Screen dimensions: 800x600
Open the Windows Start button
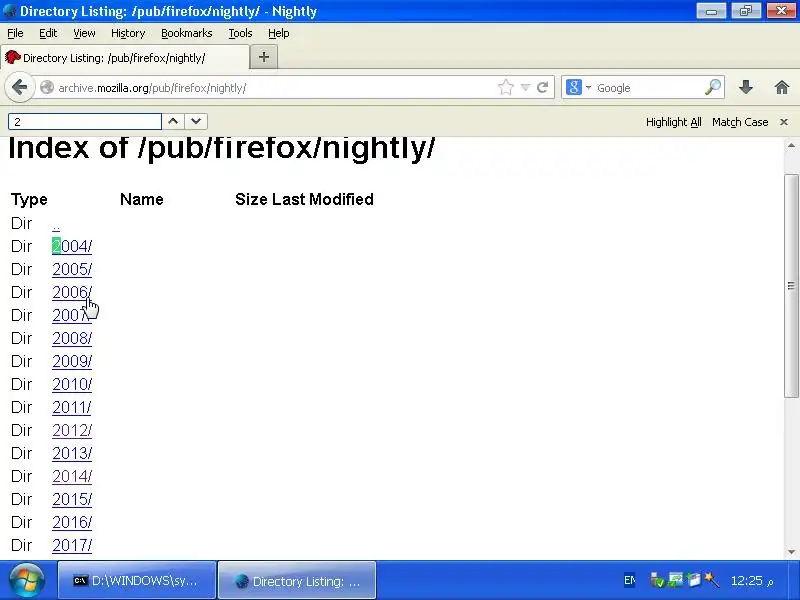click(x=27, y=581)
